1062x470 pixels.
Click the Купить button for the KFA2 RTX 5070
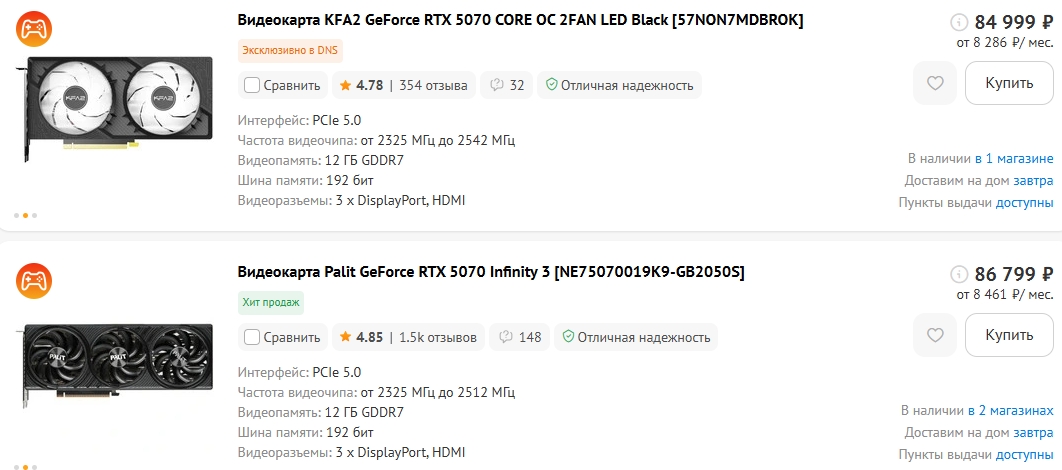[1009, 83]
